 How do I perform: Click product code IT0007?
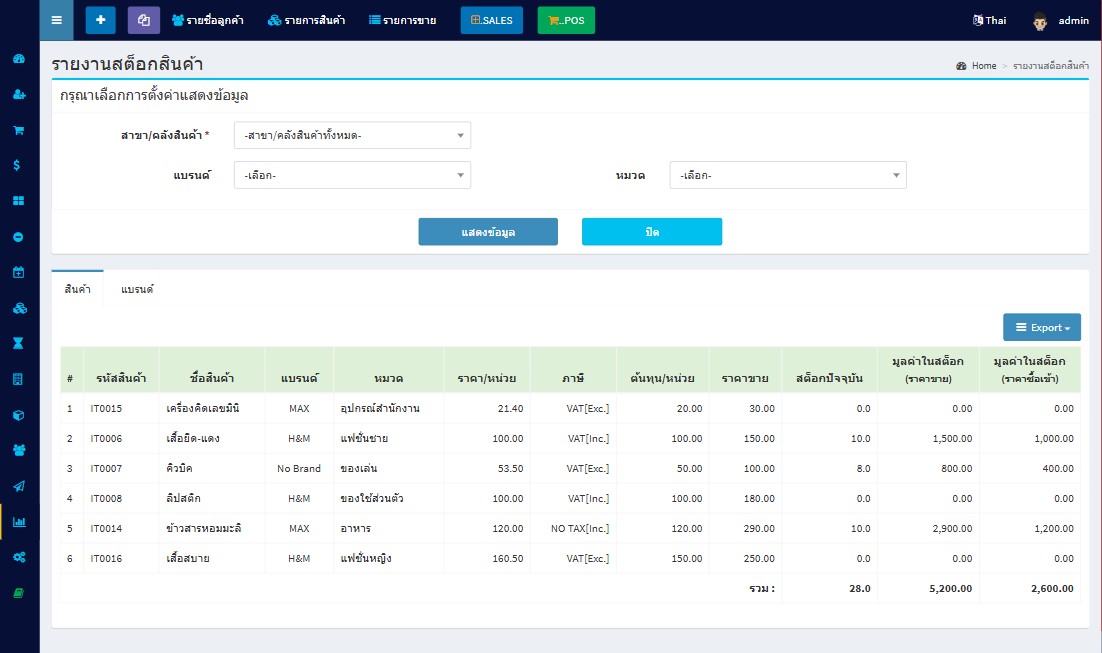click(106, 468)
